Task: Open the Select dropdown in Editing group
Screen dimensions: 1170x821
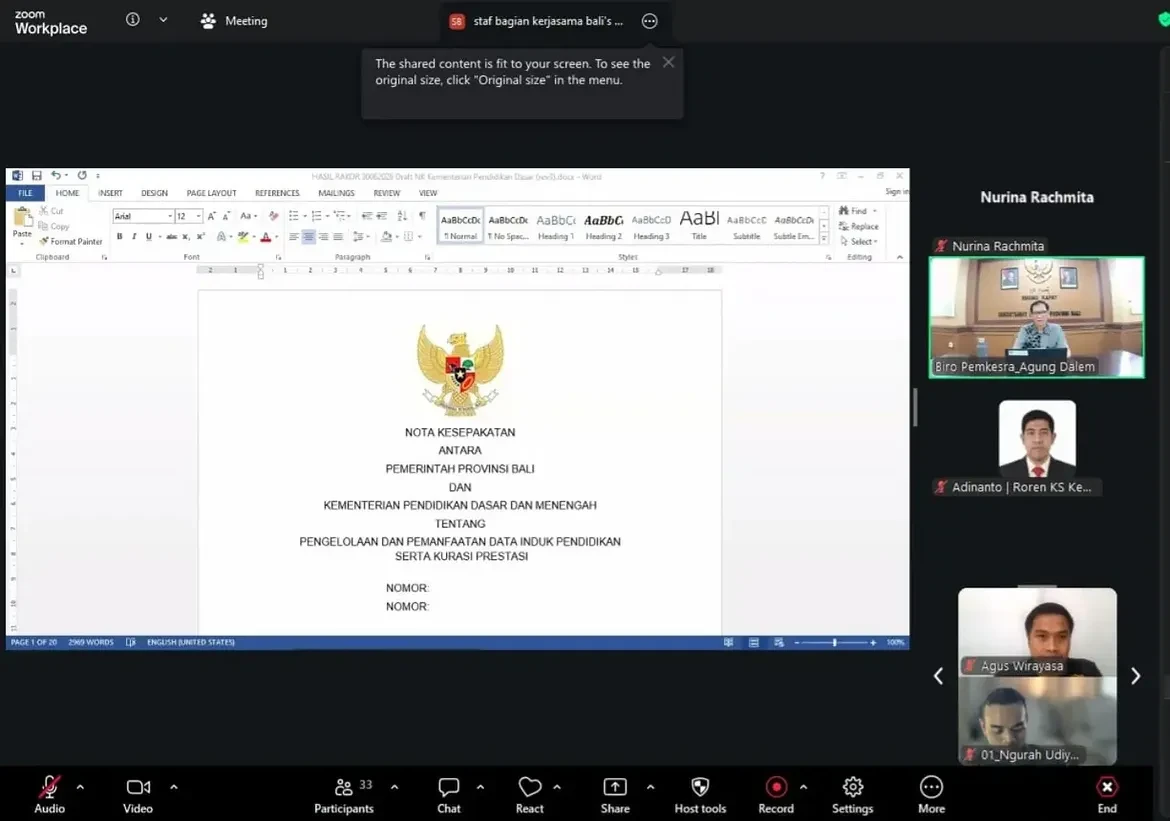Action: pos(859,241)
